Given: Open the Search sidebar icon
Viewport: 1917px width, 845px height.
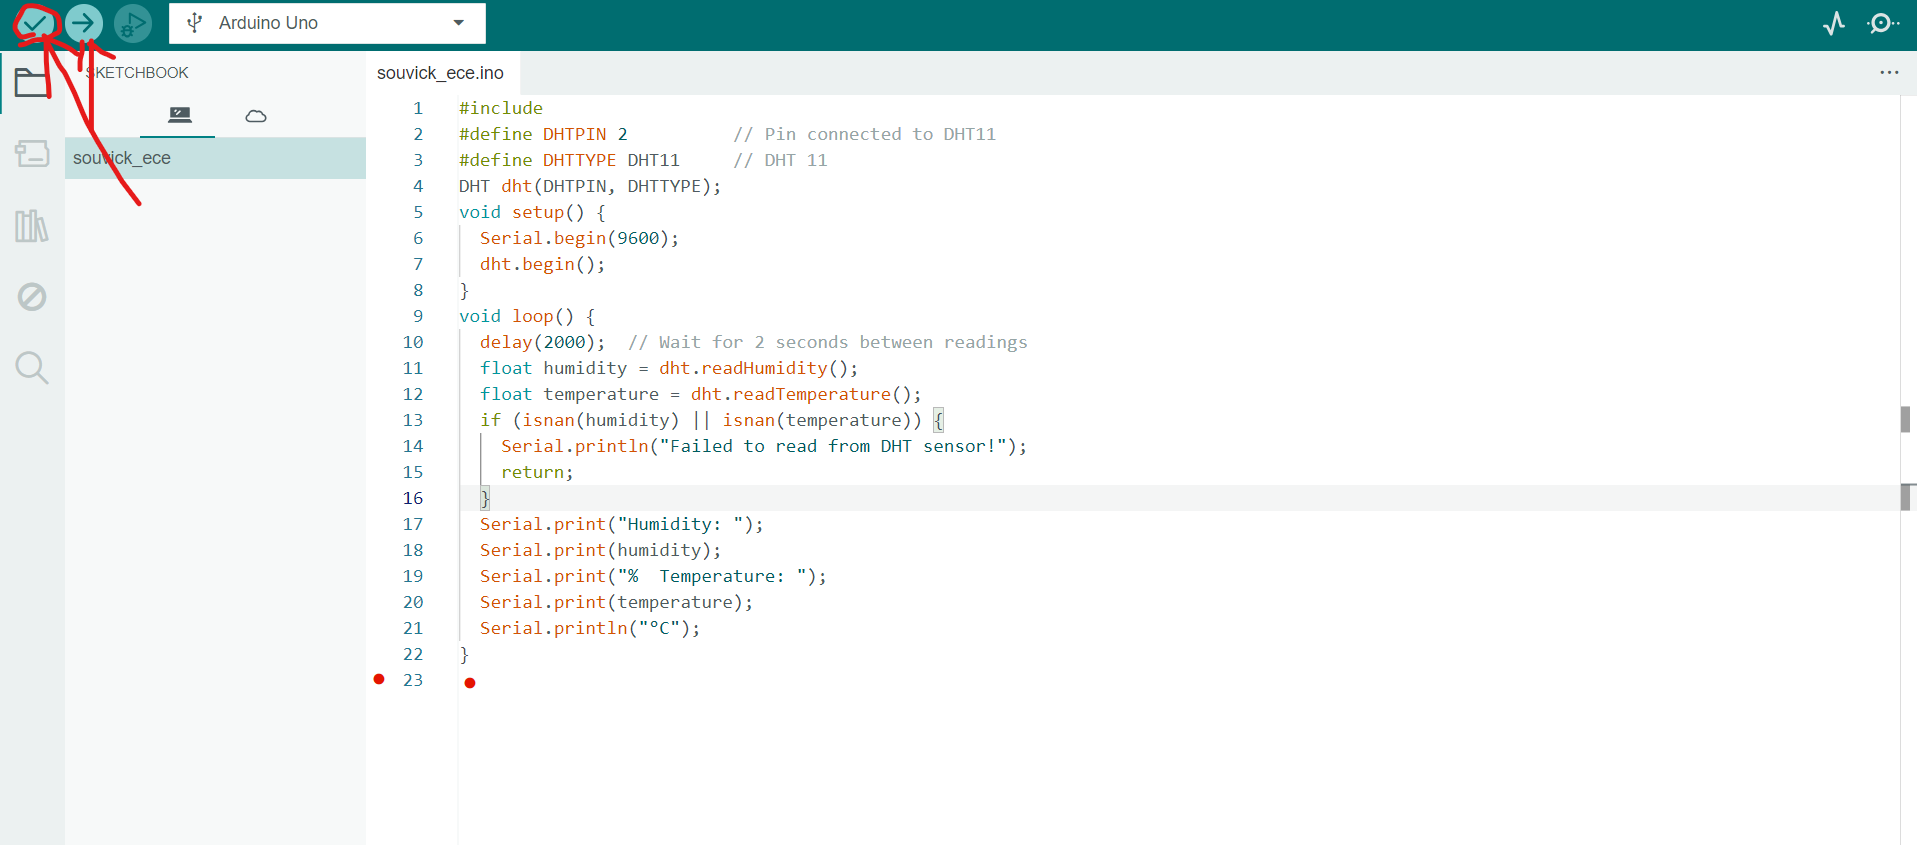Looking at the screenshot, I should click(32, 368).
